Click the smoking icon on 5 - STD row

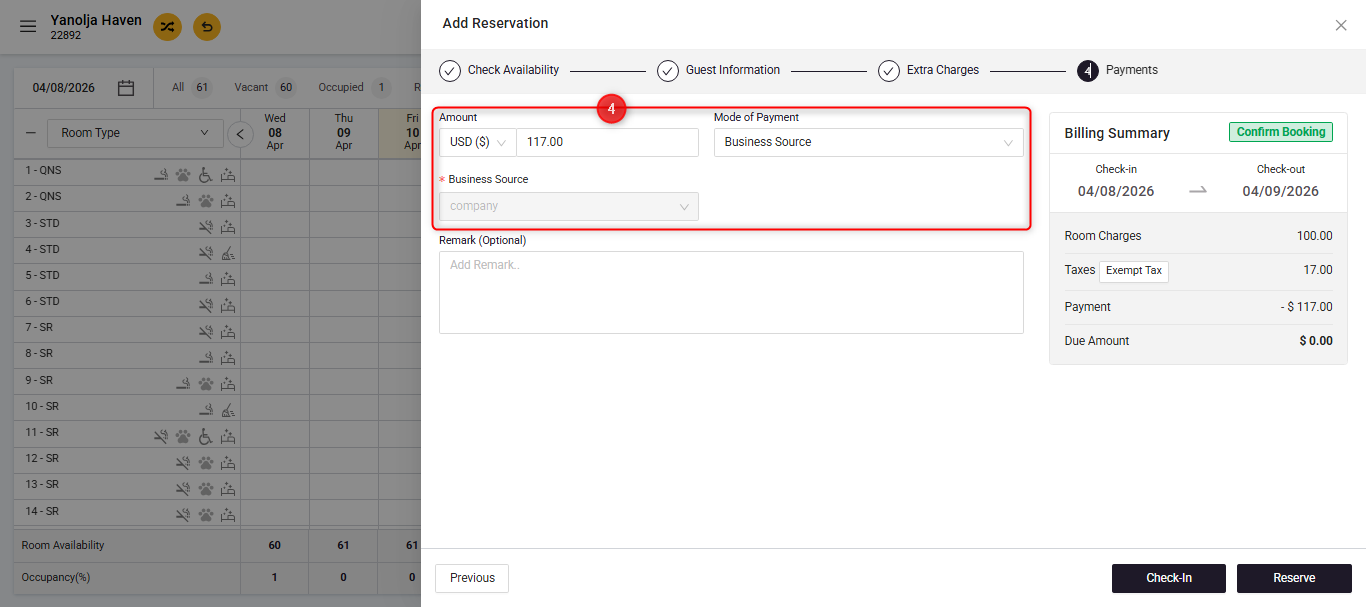tap(206, 279)
